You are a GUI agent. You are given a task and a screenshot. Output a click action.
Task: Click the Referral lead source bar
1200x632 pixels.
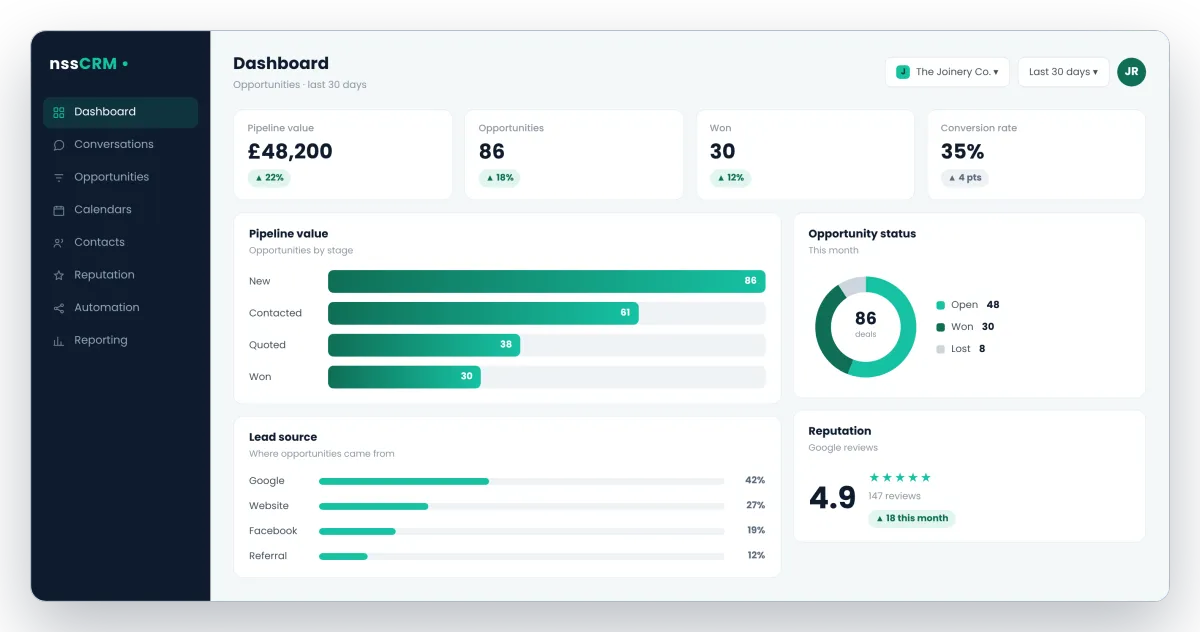click(343, 556)
